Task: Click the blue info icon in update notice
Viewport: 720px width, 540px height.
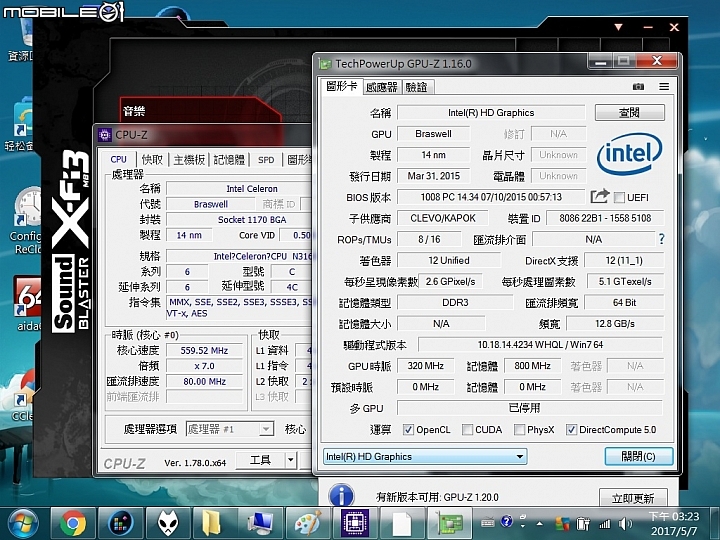Action: pos(341,495)
